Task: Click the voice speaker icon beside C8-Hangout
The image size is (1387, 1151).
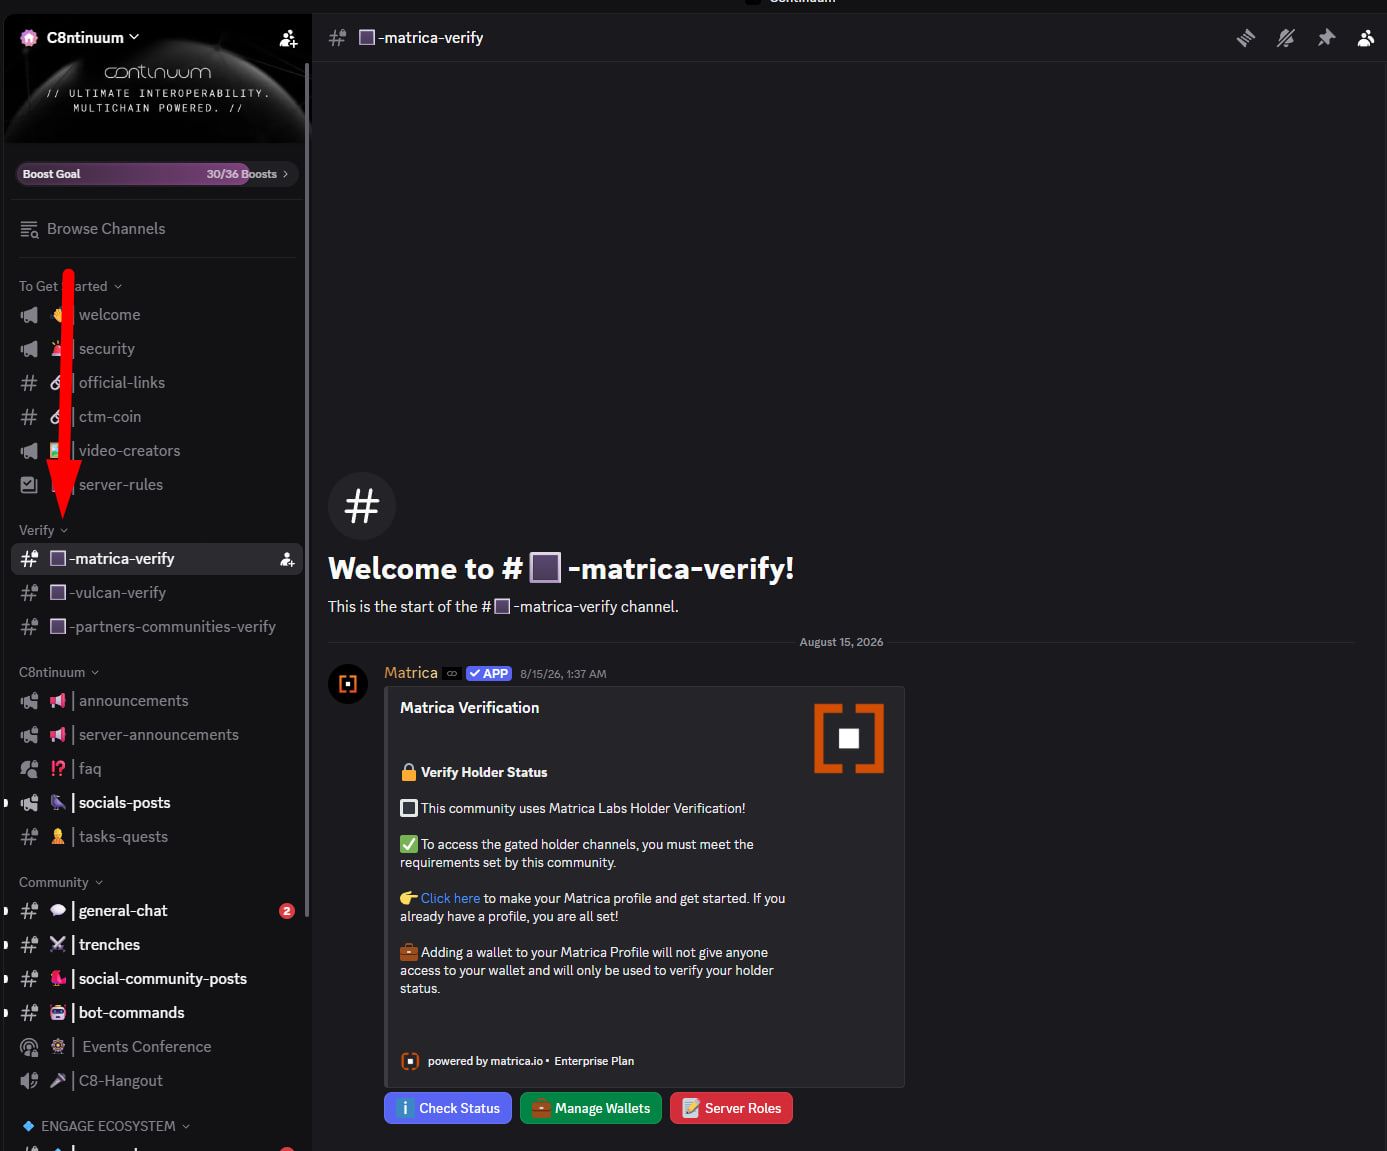Action: (x=29, y=1081)
